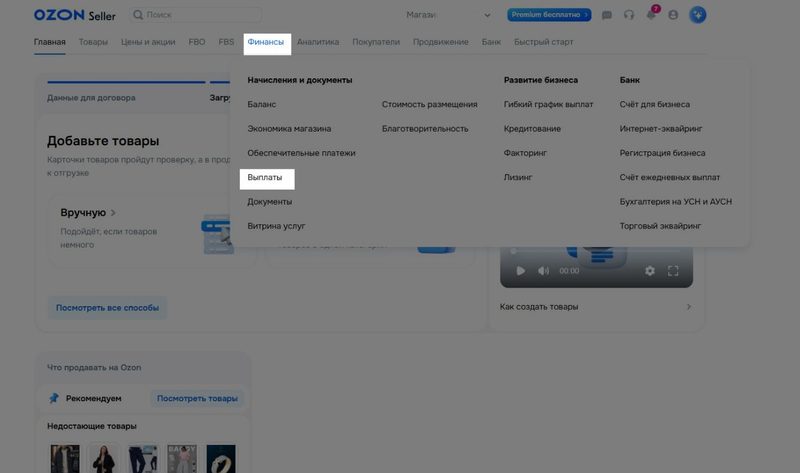Open the chat messages icon
Viewport: 800px width, 473px height.
(607, 15)
